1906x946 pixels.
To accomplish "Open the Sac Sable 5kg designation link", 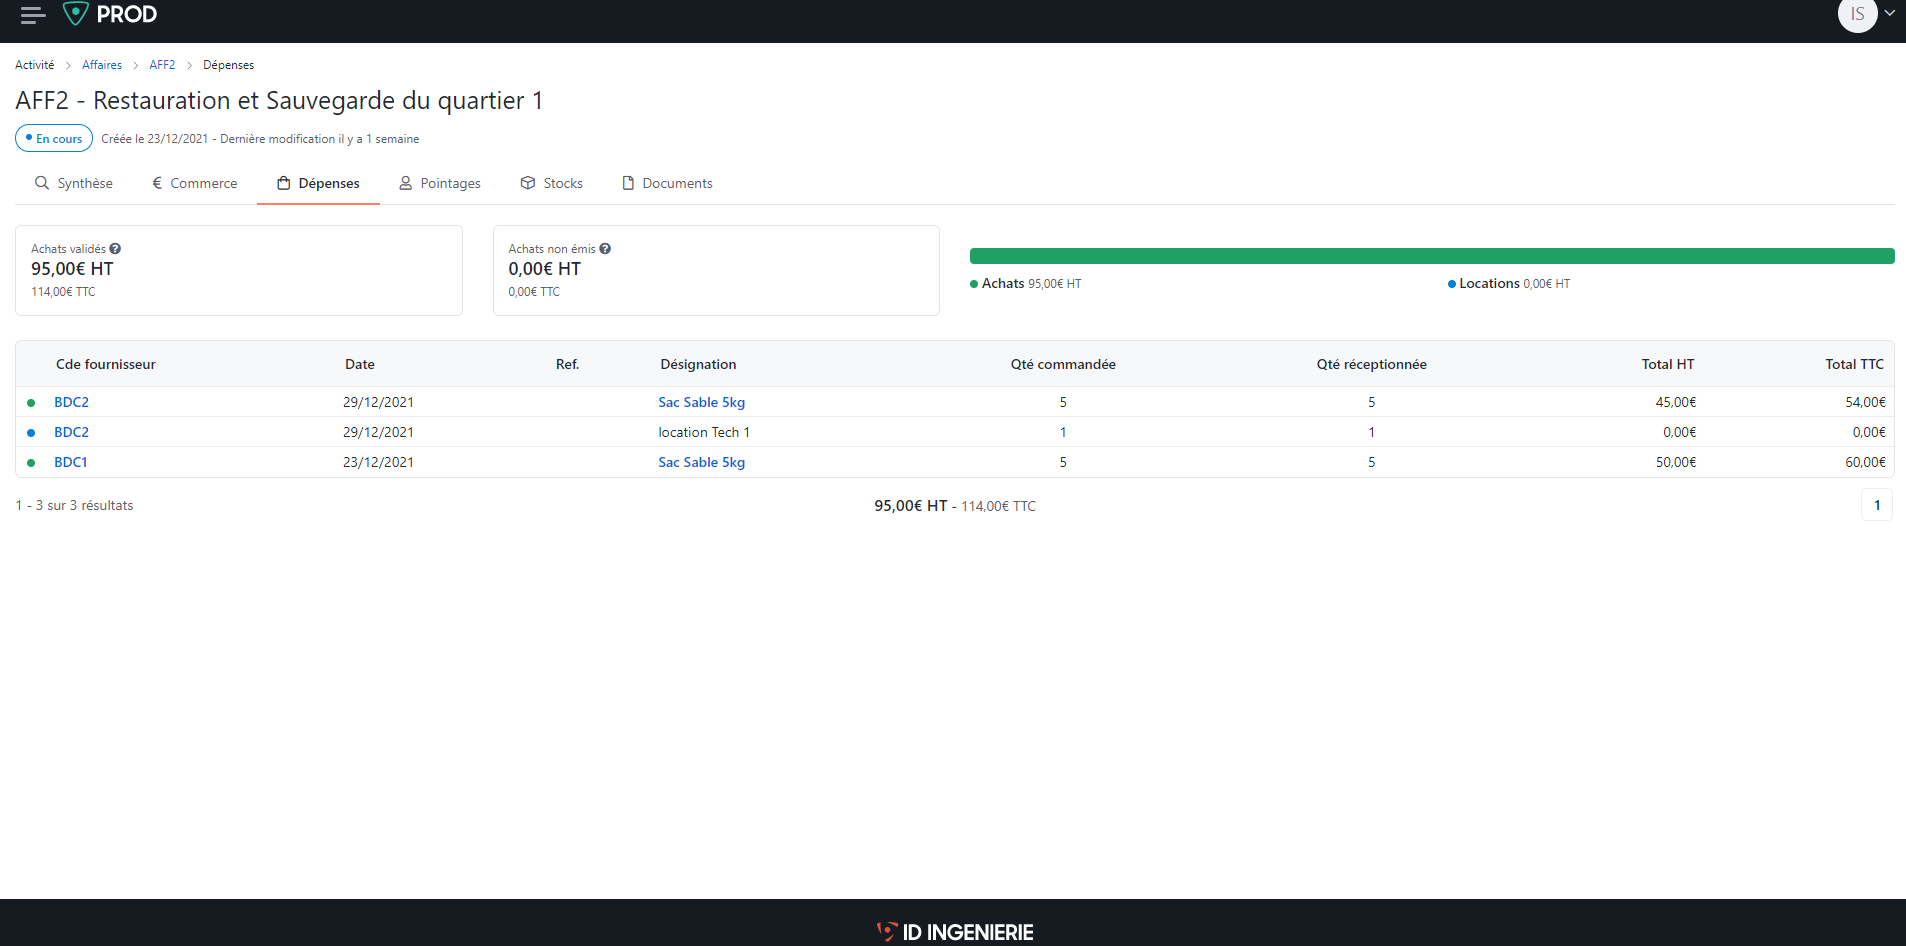I will tap(701, 402).
